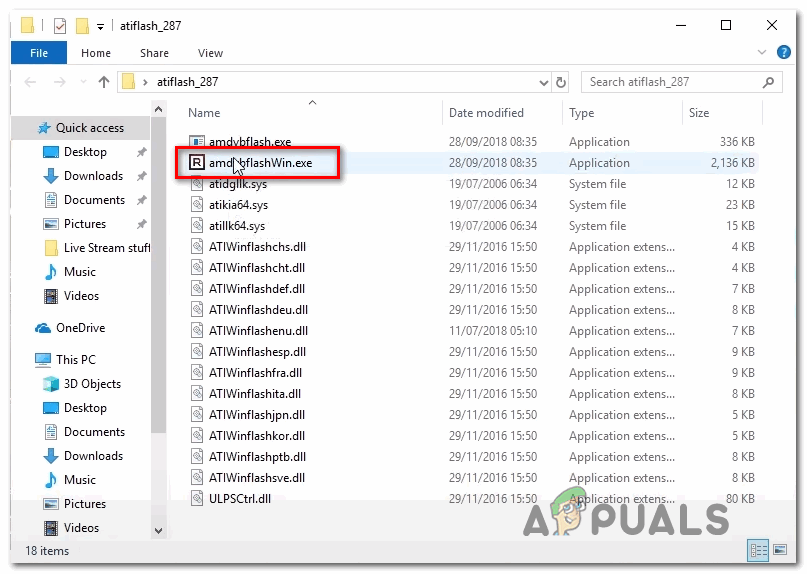This screenshot has width=807, height=574.
Task: Click the atiflash_287 address bar path
Action: click(187, 82)
